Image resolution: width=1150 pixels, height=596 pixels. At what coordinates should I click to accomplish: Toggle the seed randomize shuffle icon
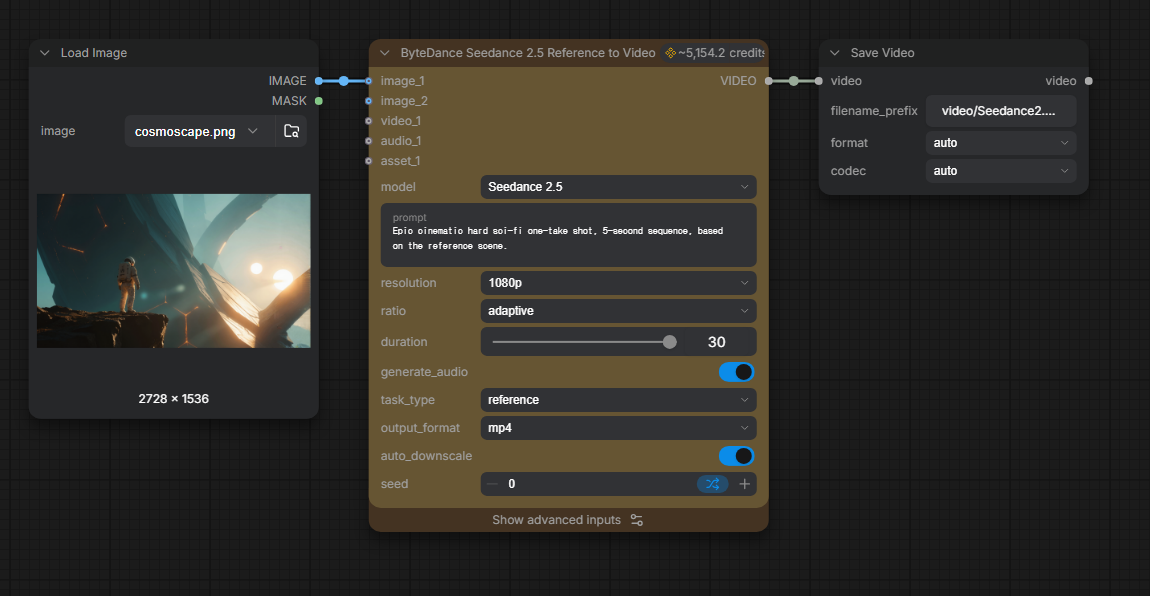712,484
